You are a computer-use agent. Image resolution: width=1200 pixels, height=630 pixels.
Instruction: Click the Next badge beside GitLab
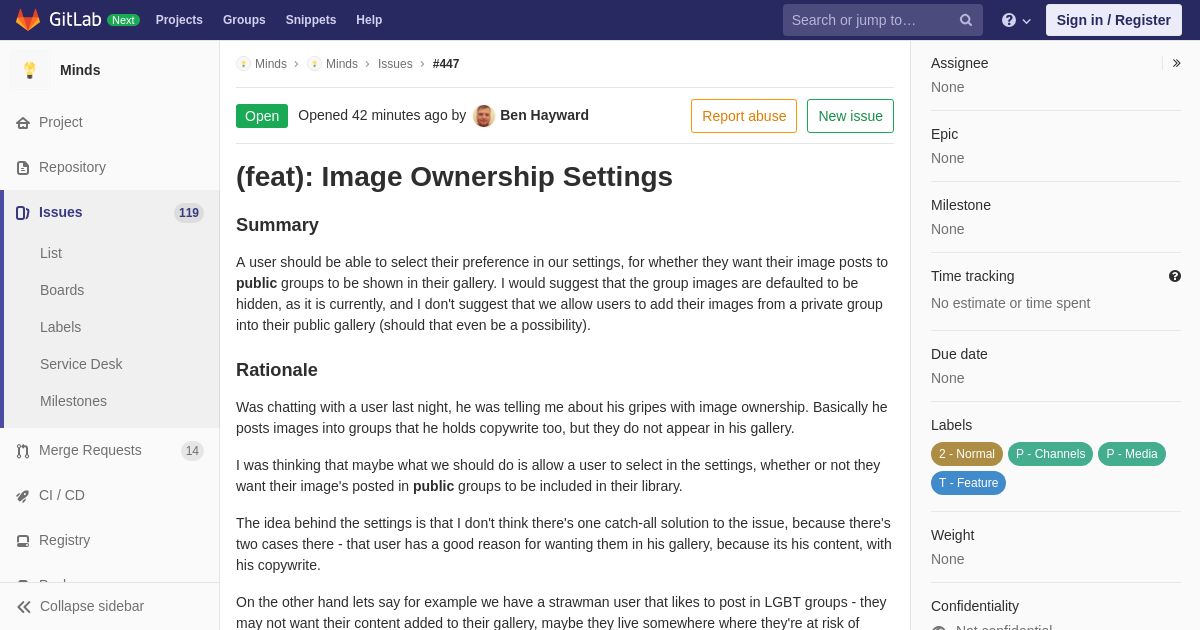[x=123, y=20]
